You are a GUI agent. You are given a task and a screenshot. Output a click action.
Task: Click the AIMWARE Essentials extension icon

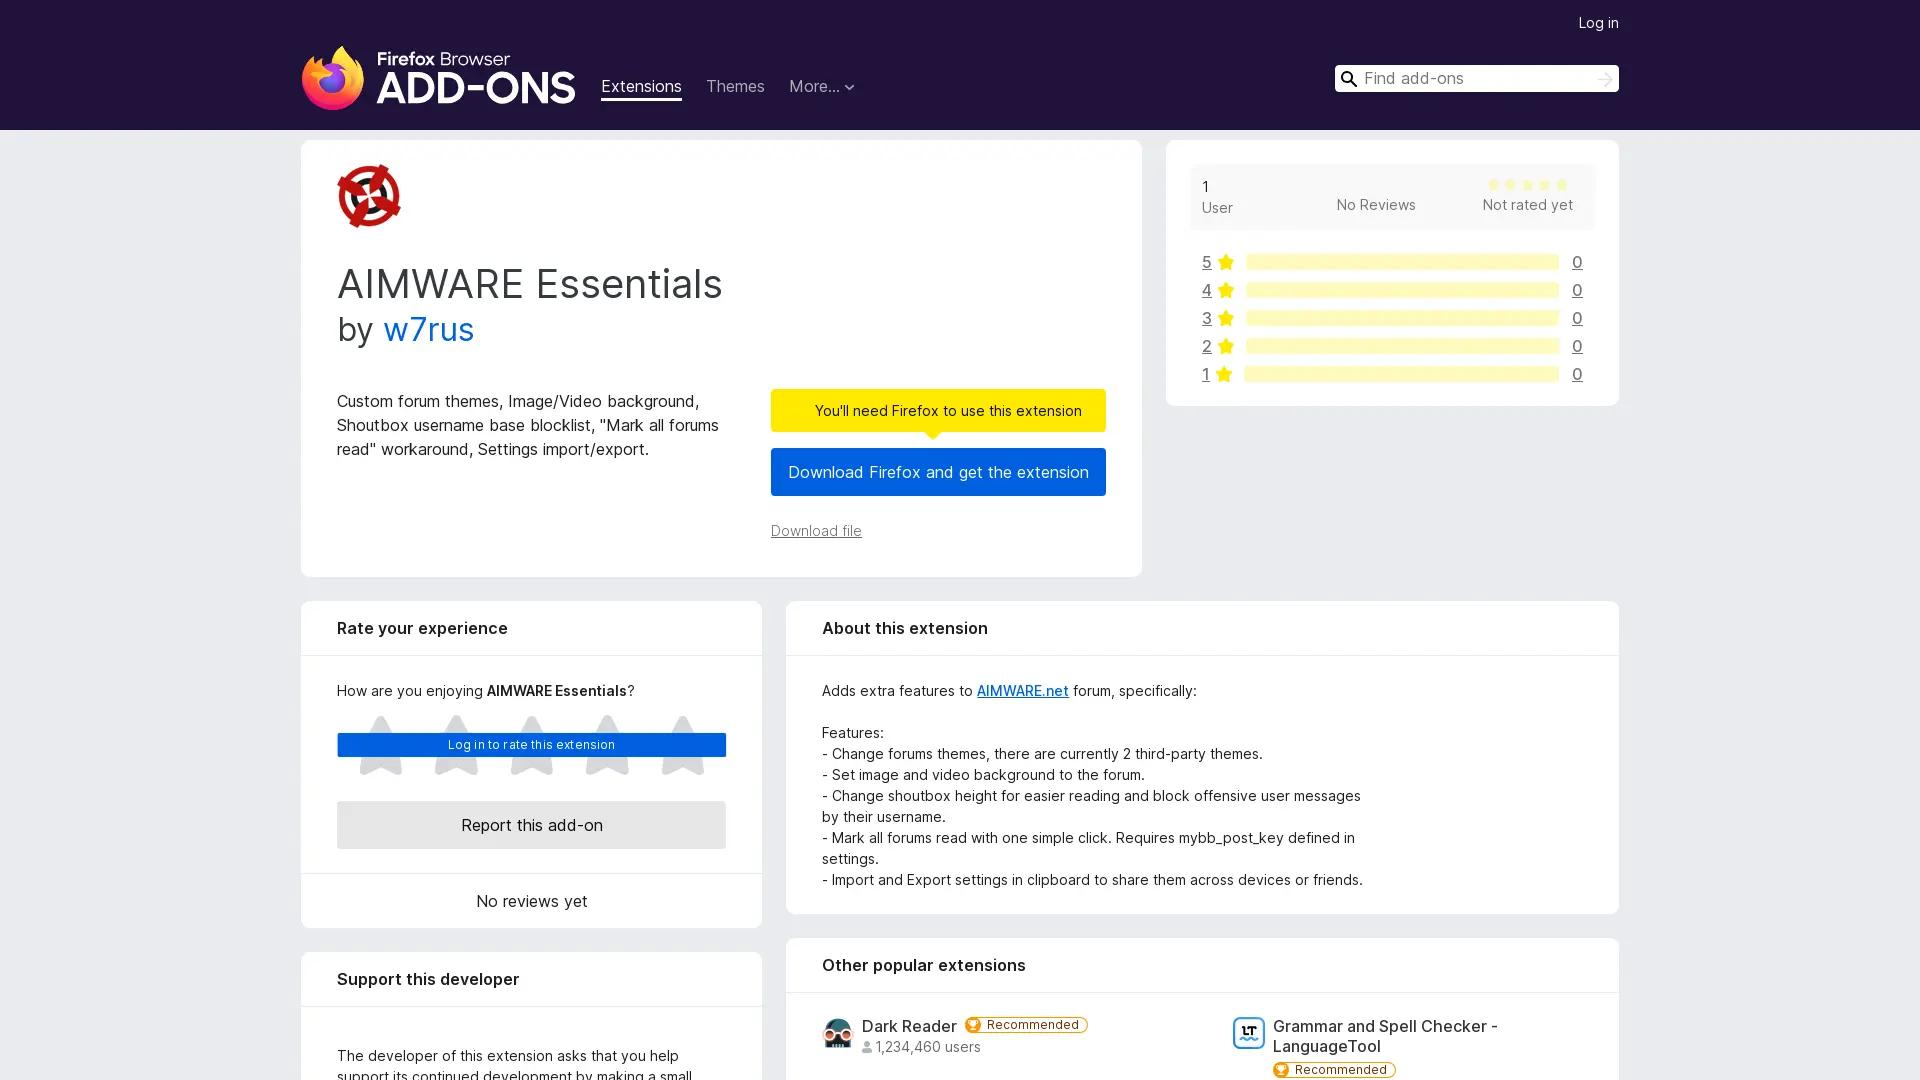(x=368, y=195)
